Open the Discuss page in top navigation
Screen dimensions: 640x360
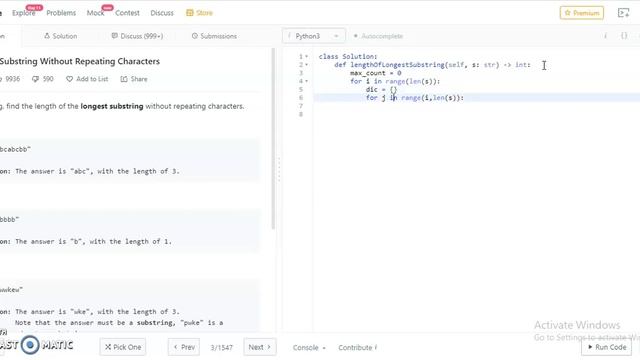[162, 13]
